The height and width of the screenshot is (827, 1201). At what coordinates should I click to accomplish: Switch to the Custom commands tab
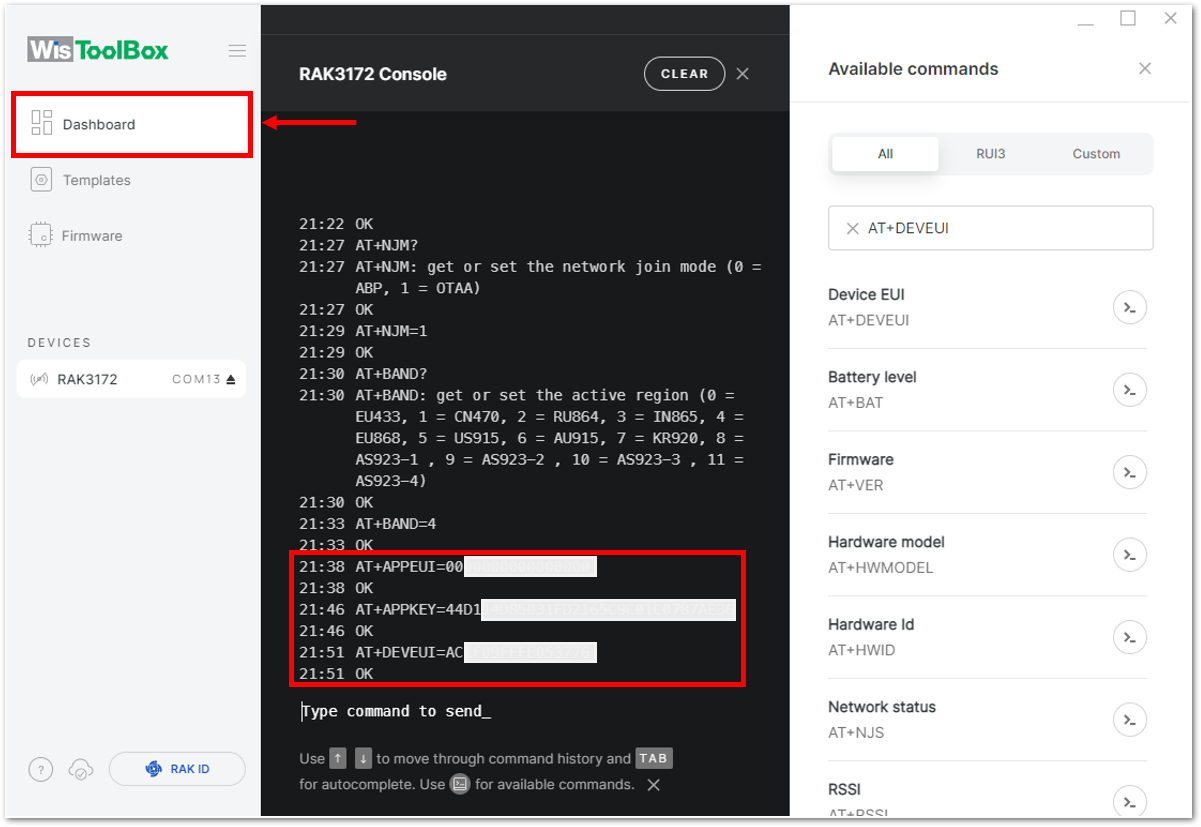tap(1096, 154)
